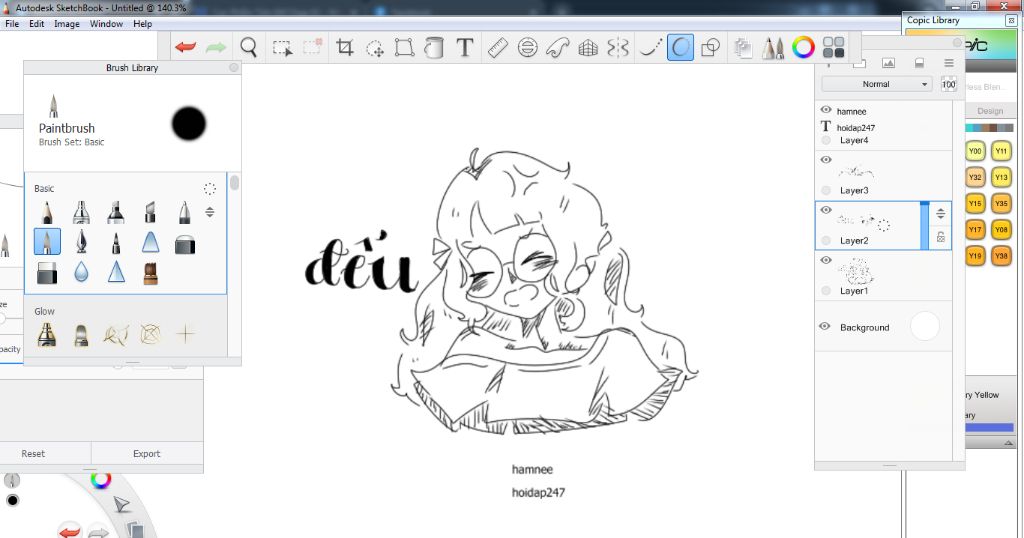
Task: Click the Reset button
Action: point(33,453)
